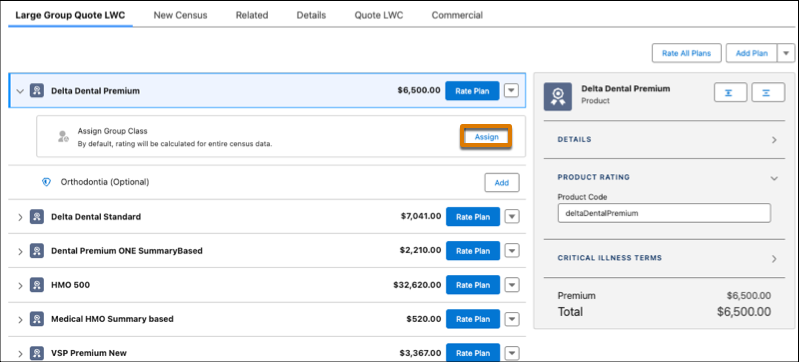
Task: Rate Plan for VSP Premium New
Action: (x=472, y=353)
